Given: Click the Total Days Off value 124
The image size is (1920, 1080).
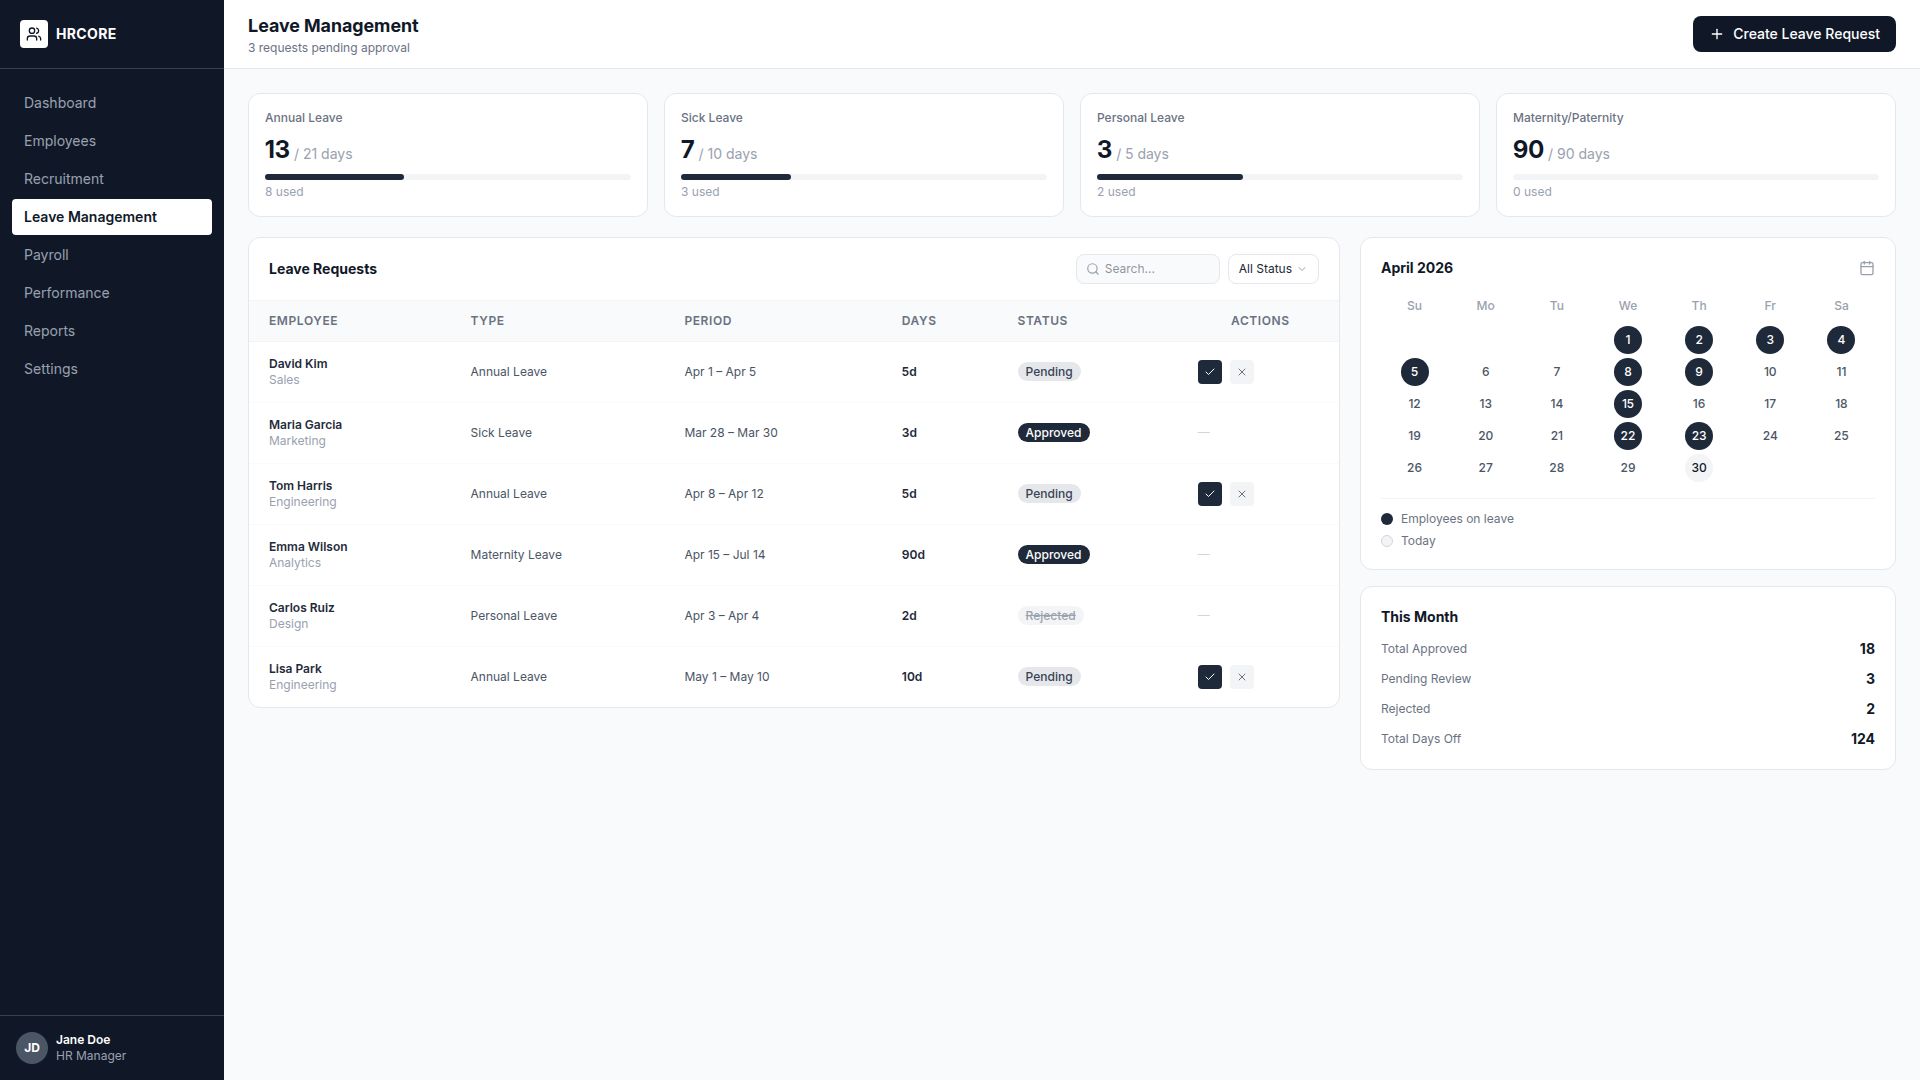Looking at the screenshot, I should [1862, 739].
